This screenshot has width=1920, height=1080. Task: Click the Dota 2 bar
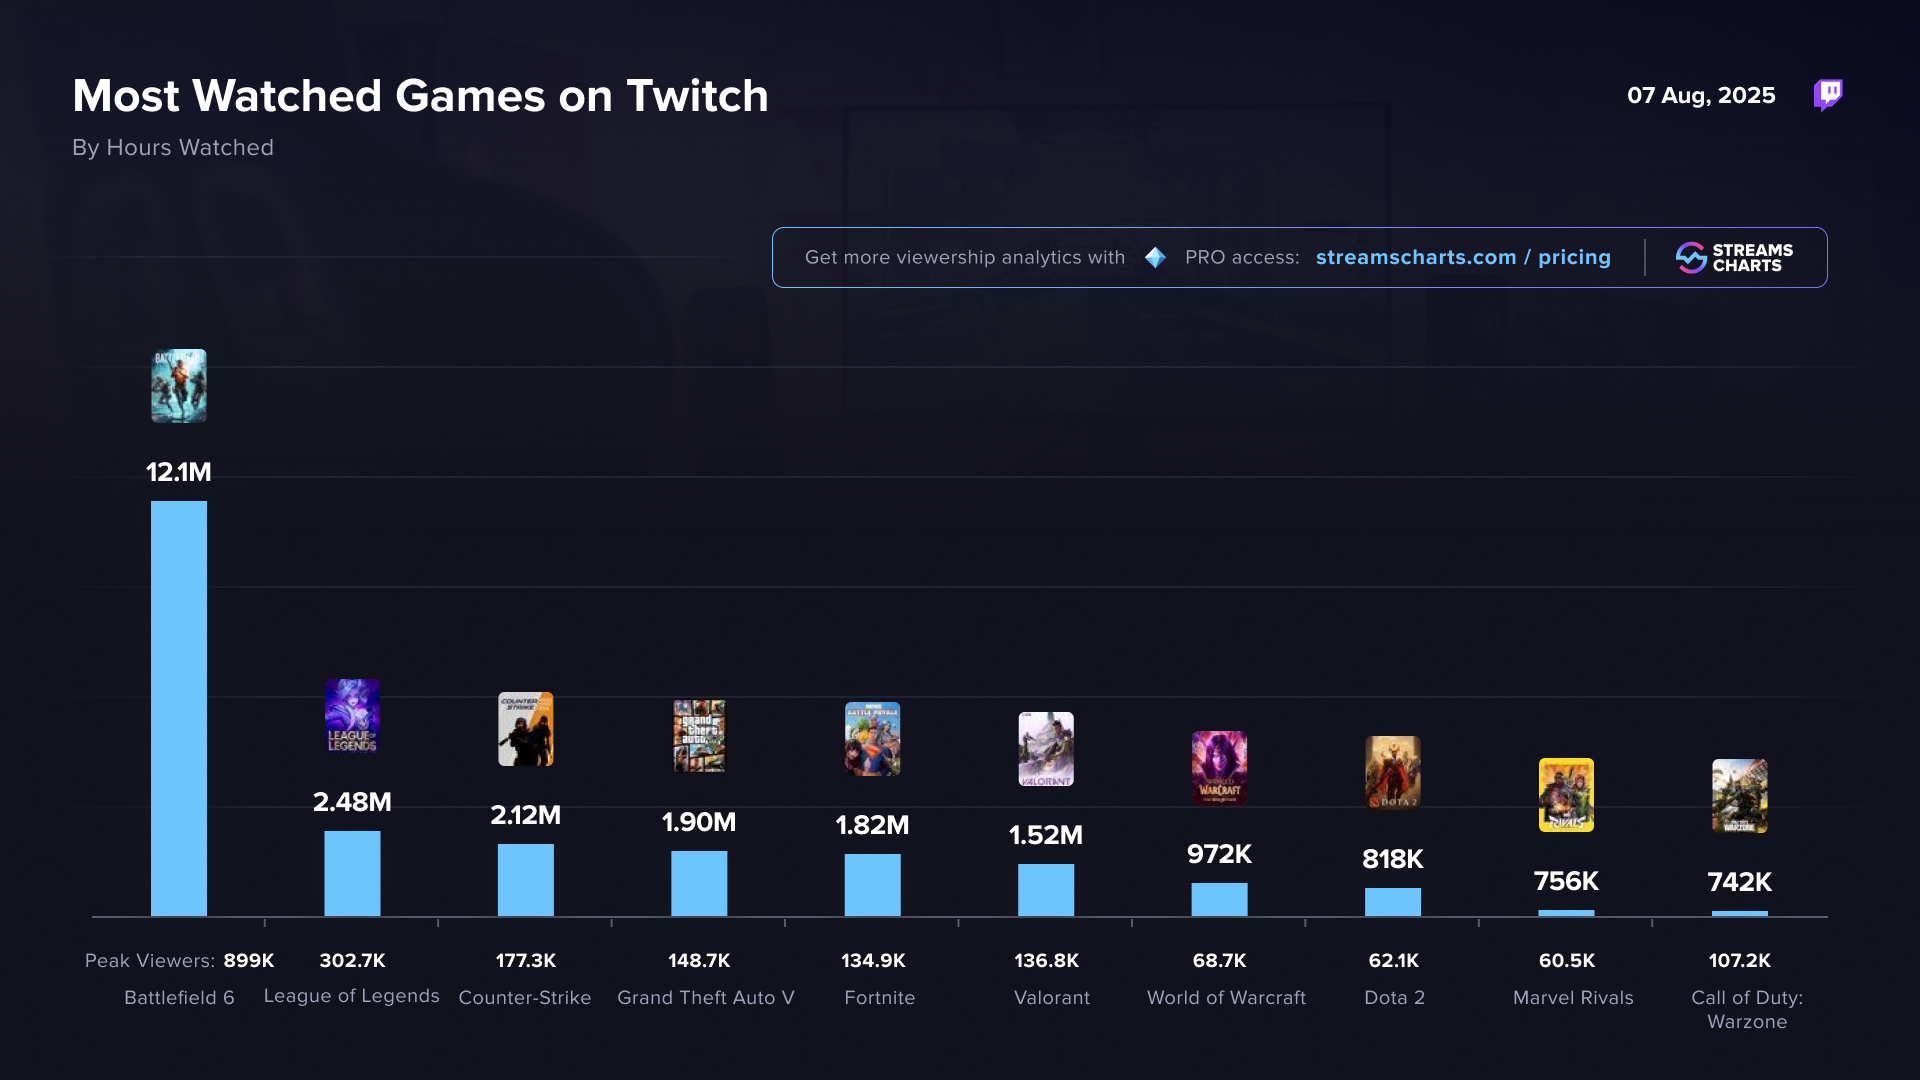[x=1393, y=902]
